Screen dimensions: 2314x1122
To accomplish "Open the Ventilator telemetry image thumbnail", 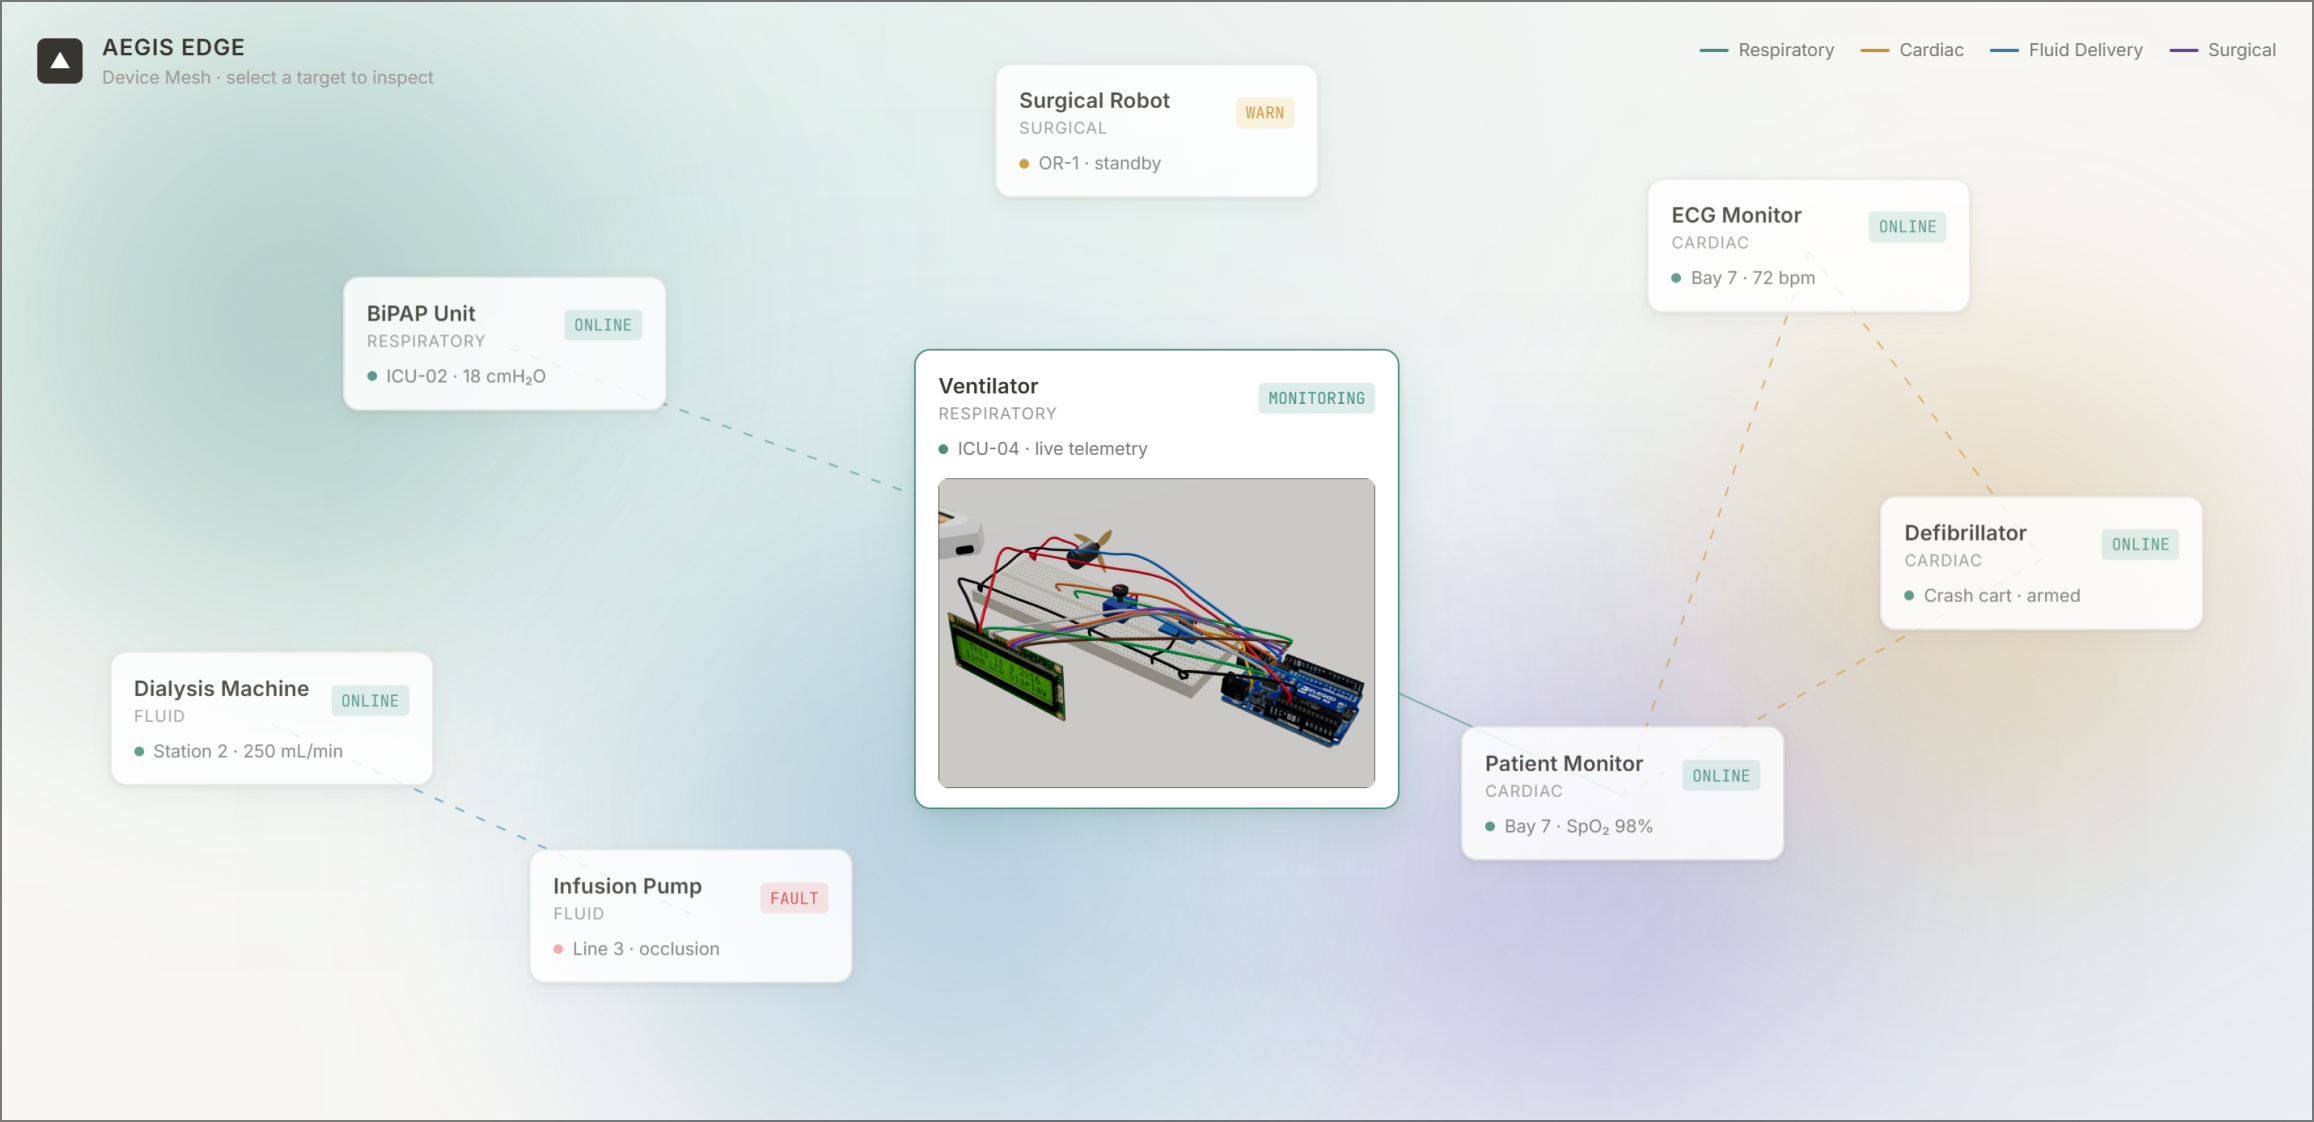I will click(1156, 633).
